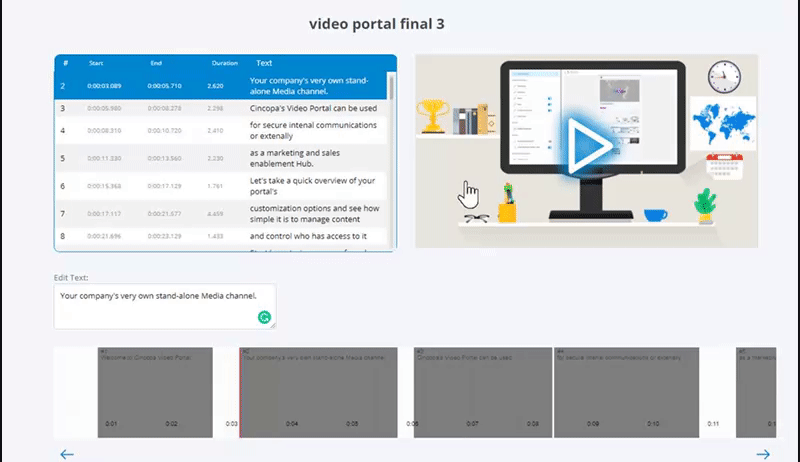Screen dimensions: 800x462
Task: Click the End time cell of row 2
Action: [x=165, y=86]
